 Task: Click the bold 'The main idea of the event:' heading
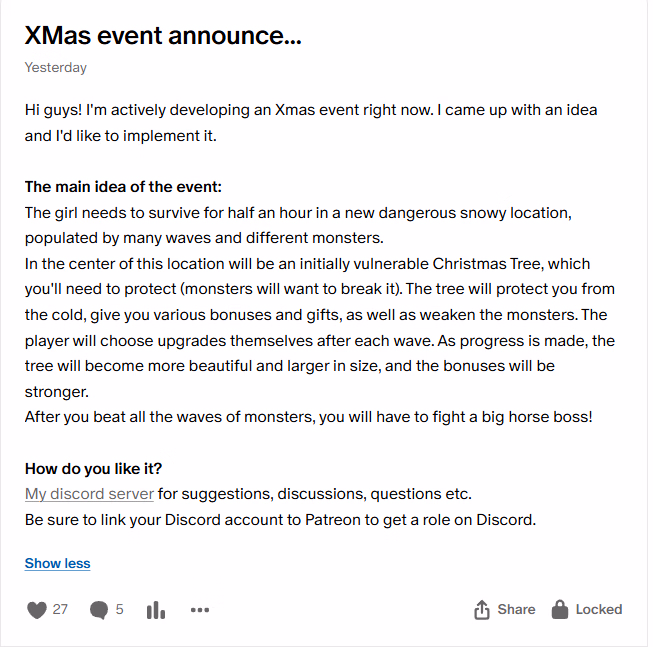pyautogui.click(x=123, y=187)
